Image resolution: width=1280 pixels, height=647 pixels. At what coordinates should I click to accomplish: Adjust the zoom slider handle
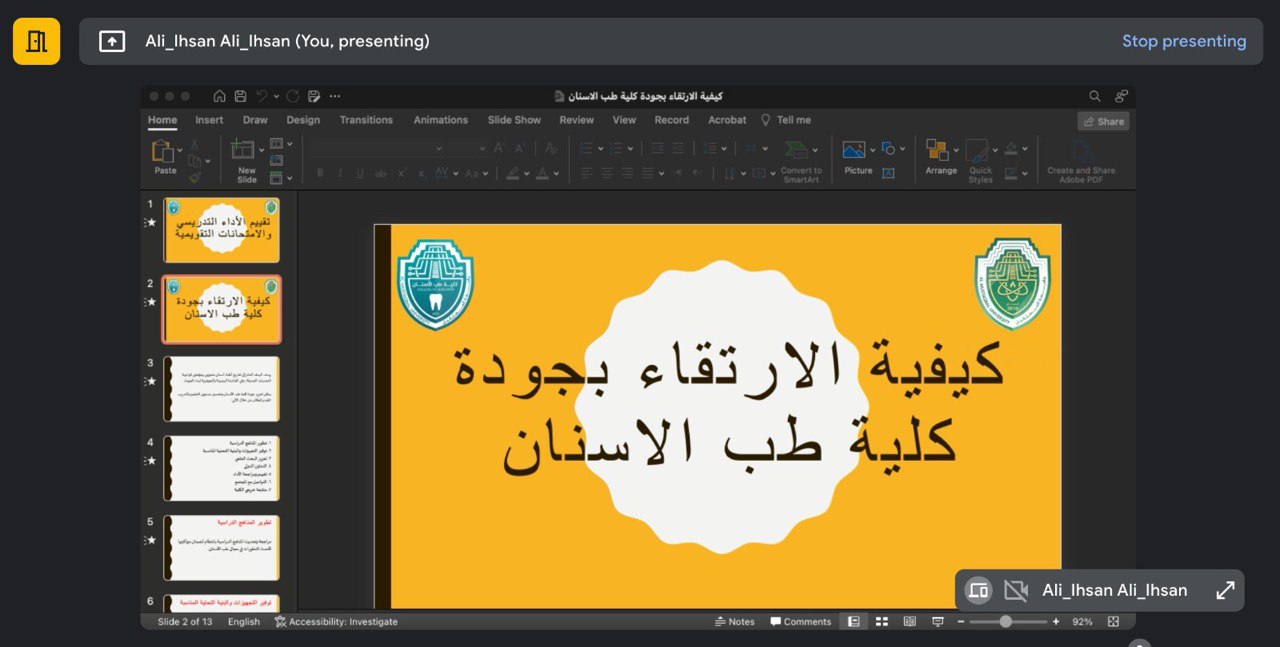(1006, 621)
